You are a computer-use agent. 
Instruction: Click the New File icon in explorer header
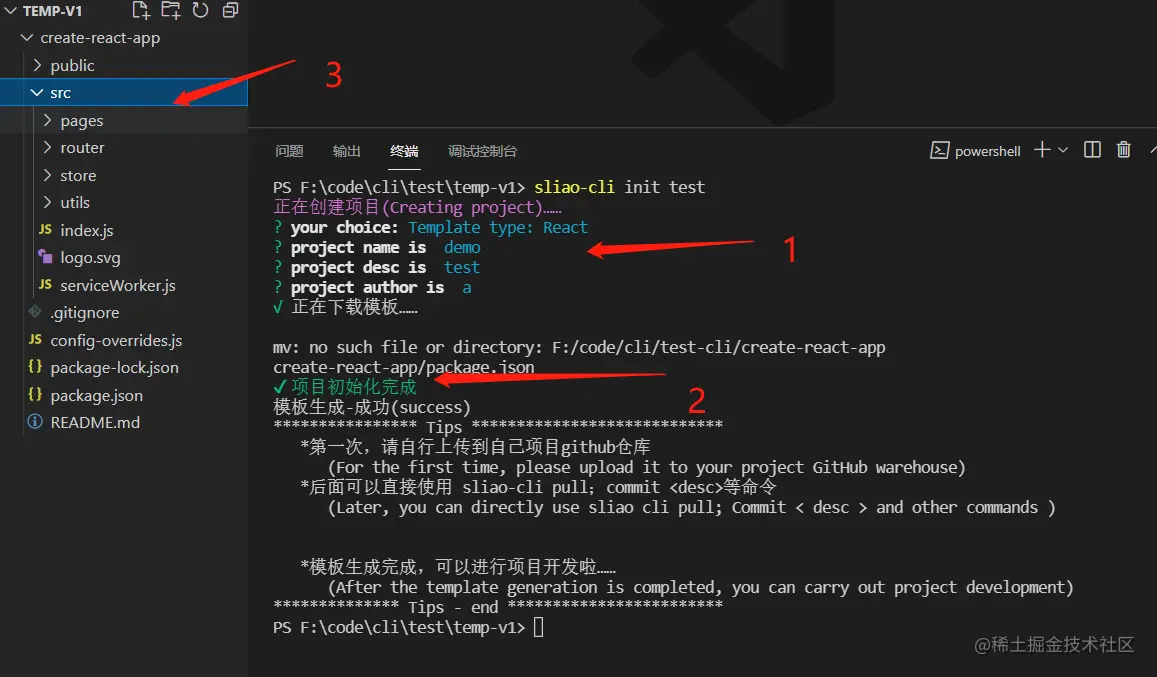[x=140, y=10]
